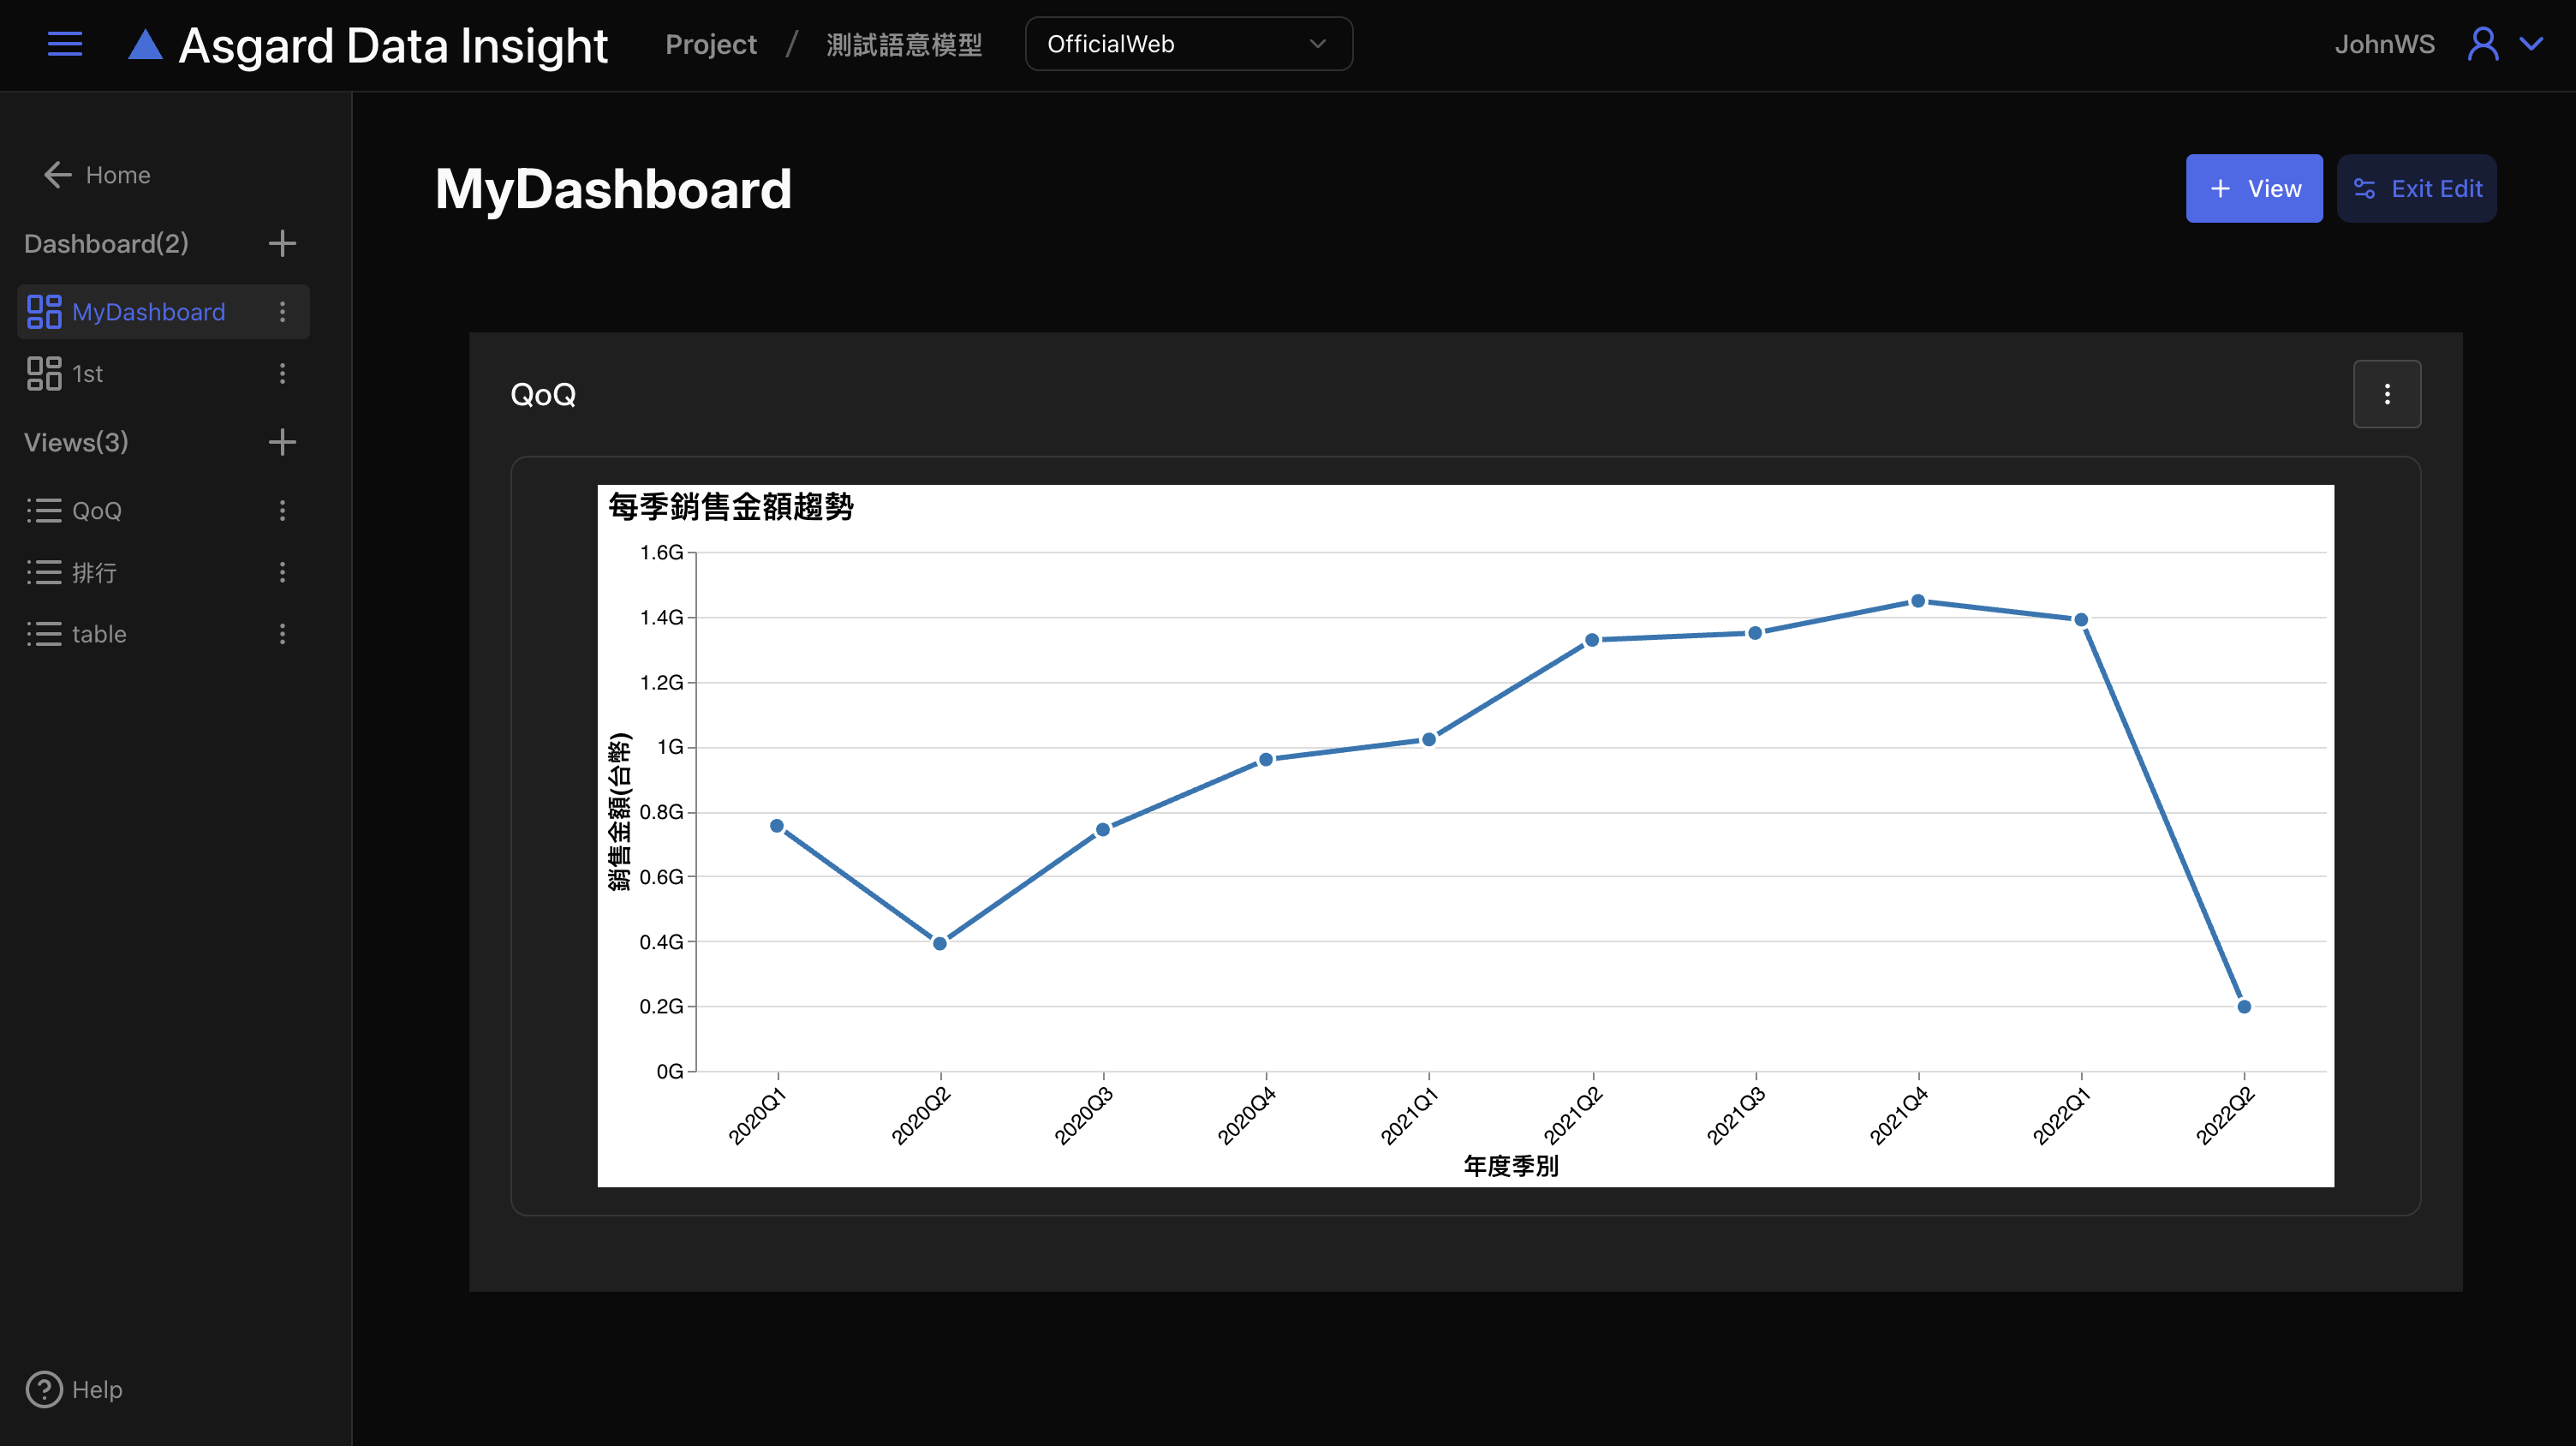The image size is (2576, 1446).
Task: Toggle Exit Edit mode
Action: point(2416,188)
